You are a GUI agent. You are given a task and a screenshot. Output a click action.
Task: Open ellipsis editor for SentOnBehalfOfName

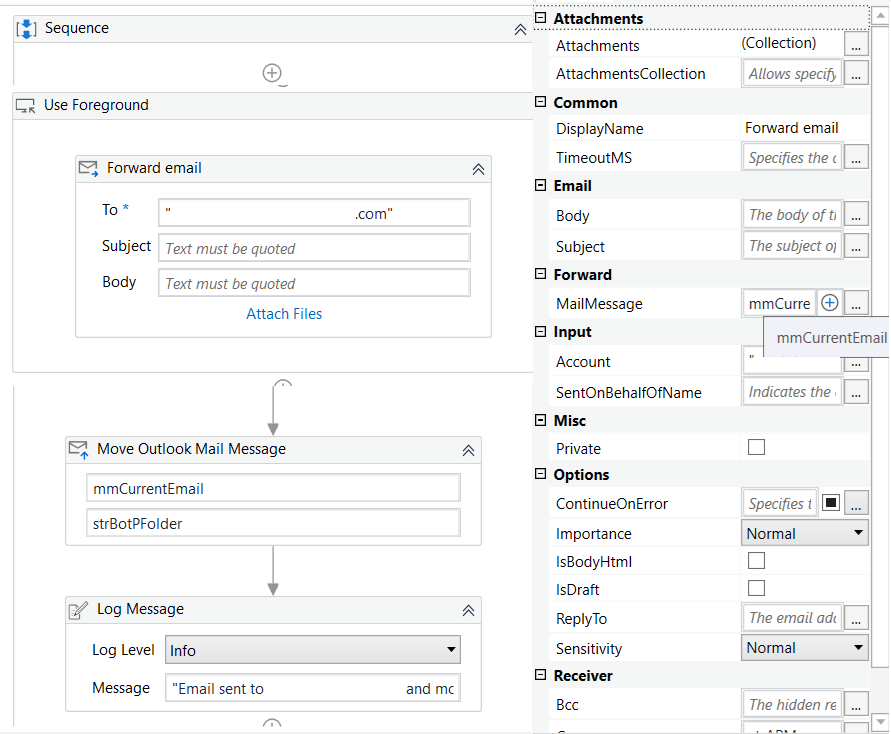[856, 391]
